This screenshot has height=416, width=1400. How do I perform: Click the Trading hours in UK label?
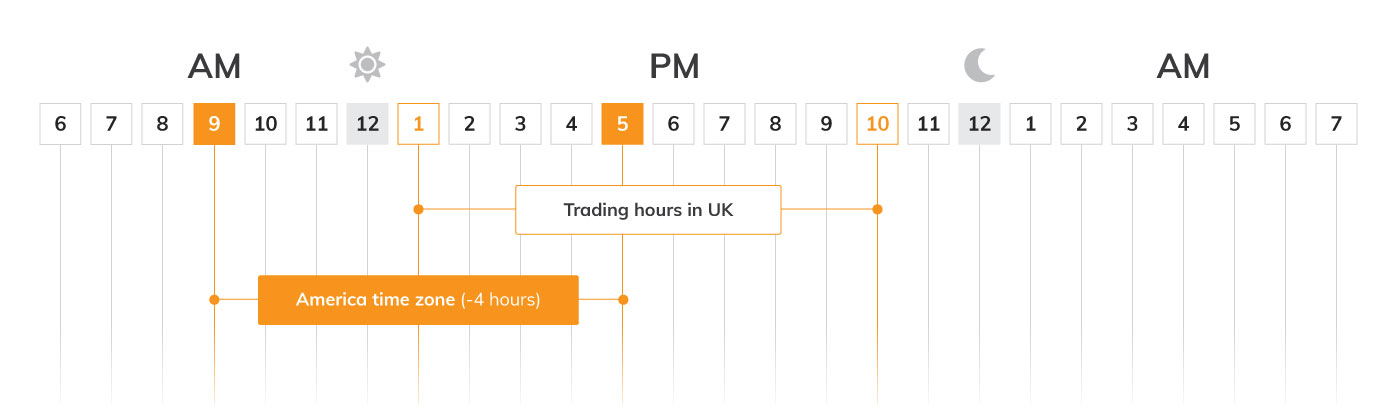coord(648,210)
